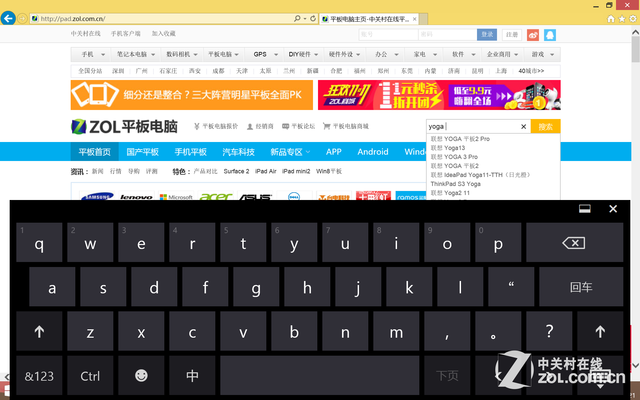Click the orange 搜索 search button
The height and width of the screenshot is (400, 640).
pyautogui.click(x=545, y=127)
